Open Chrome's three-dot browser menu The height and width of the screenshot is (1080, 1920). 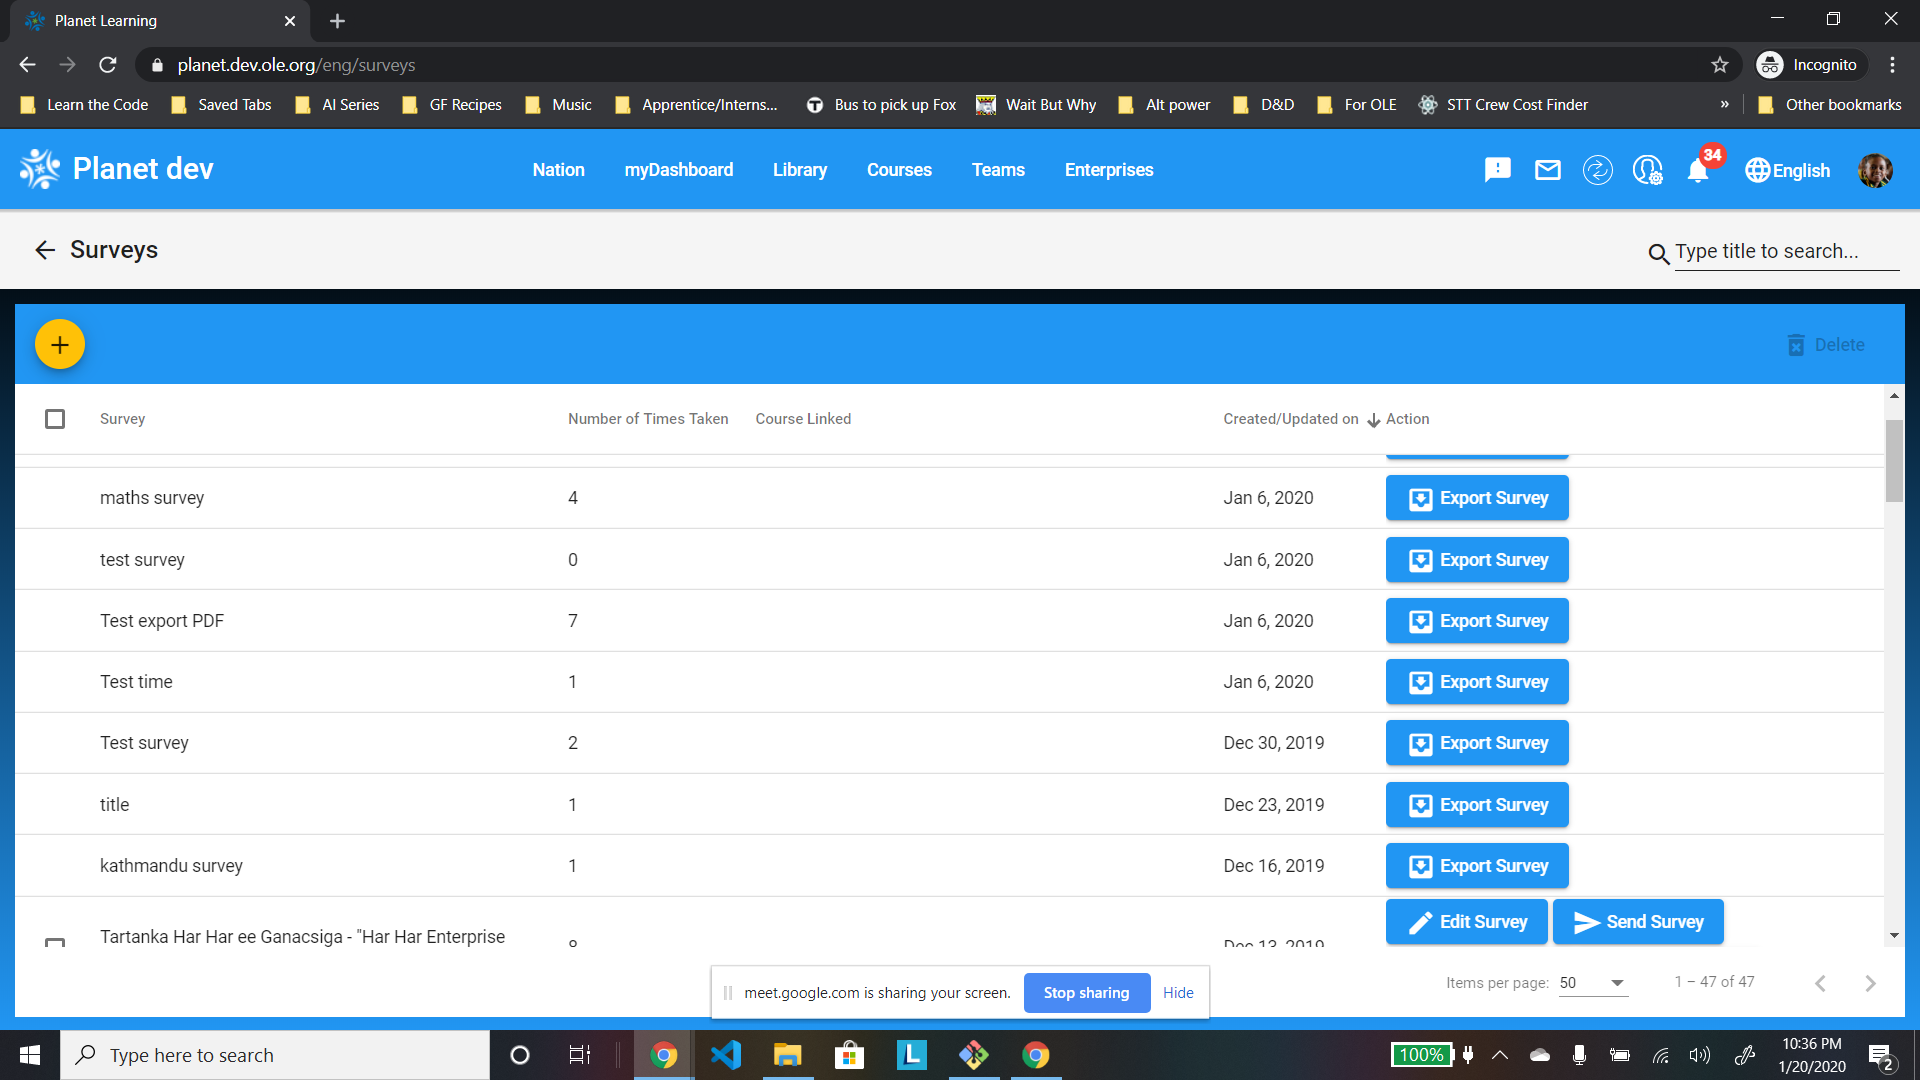pyautogui.click(x=1892, y=64)
